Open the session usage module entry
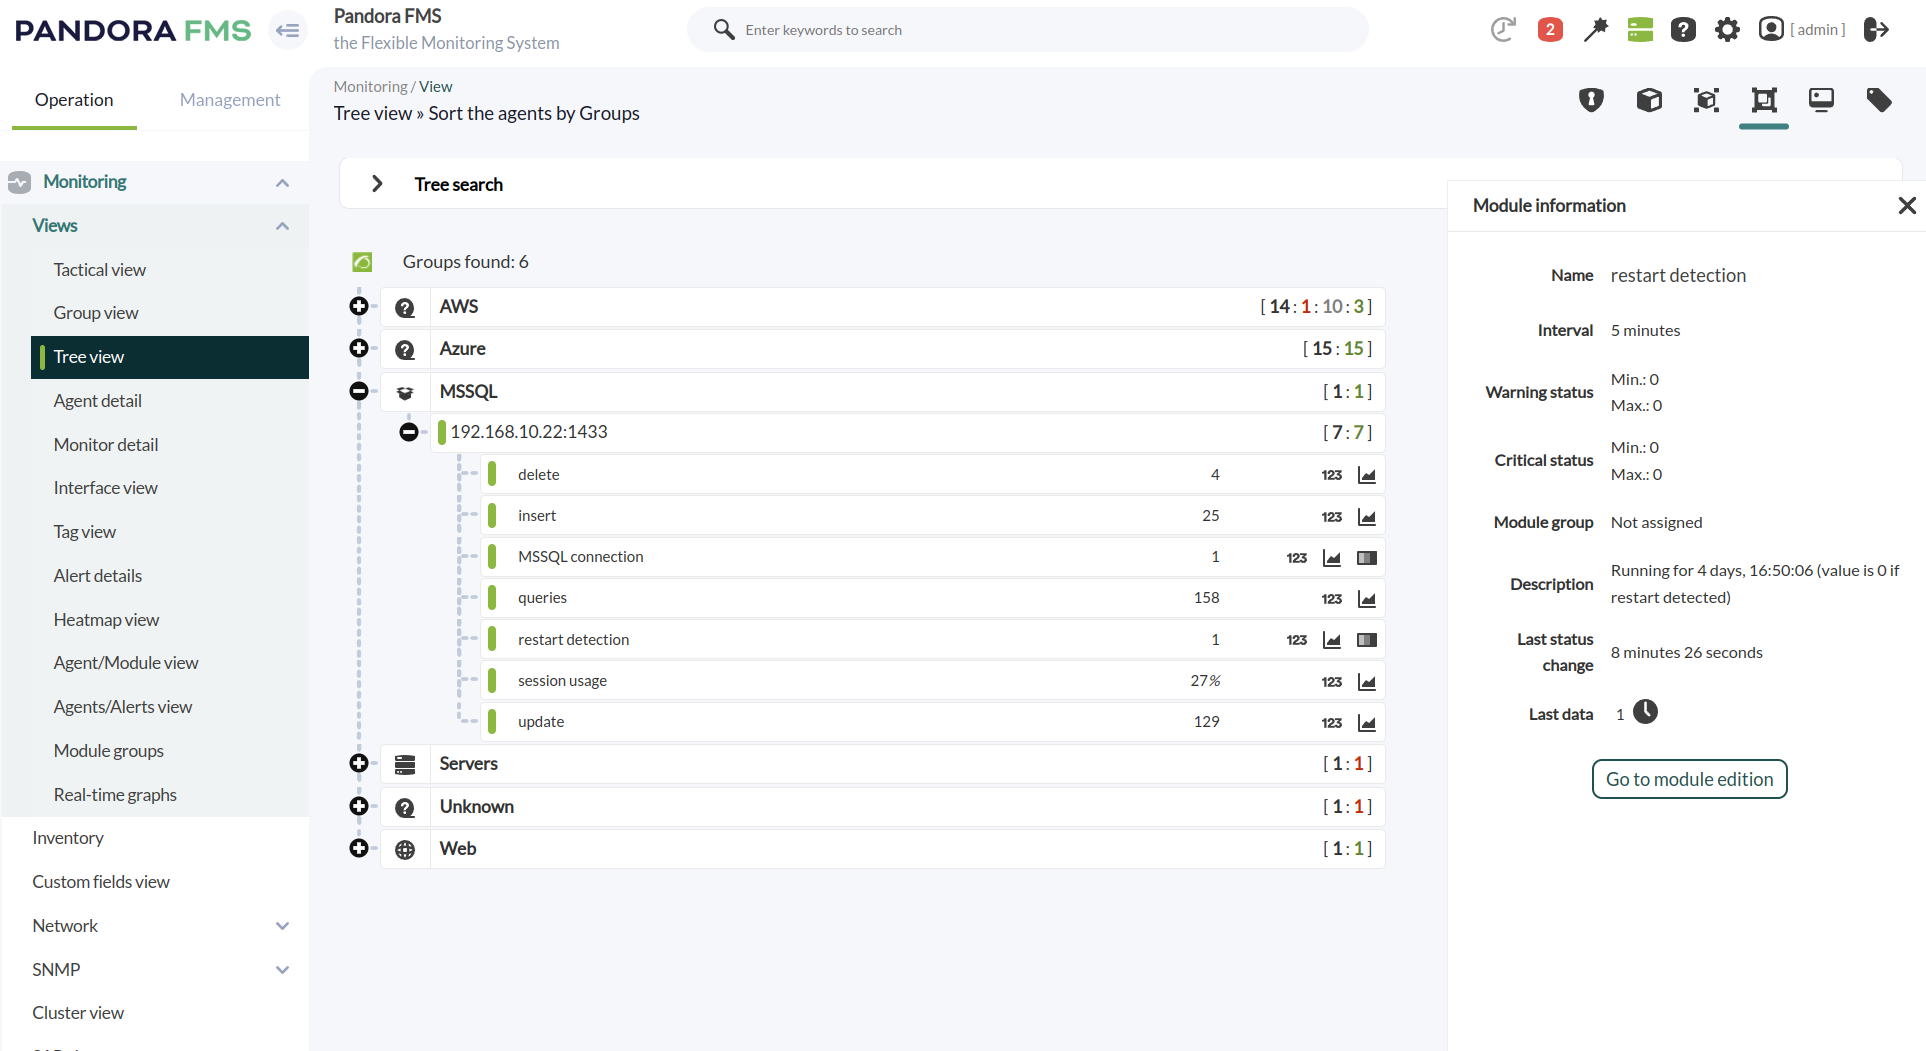This screenshot has width=1926, height=1051. pyautogui.click(x=562, y=681)
